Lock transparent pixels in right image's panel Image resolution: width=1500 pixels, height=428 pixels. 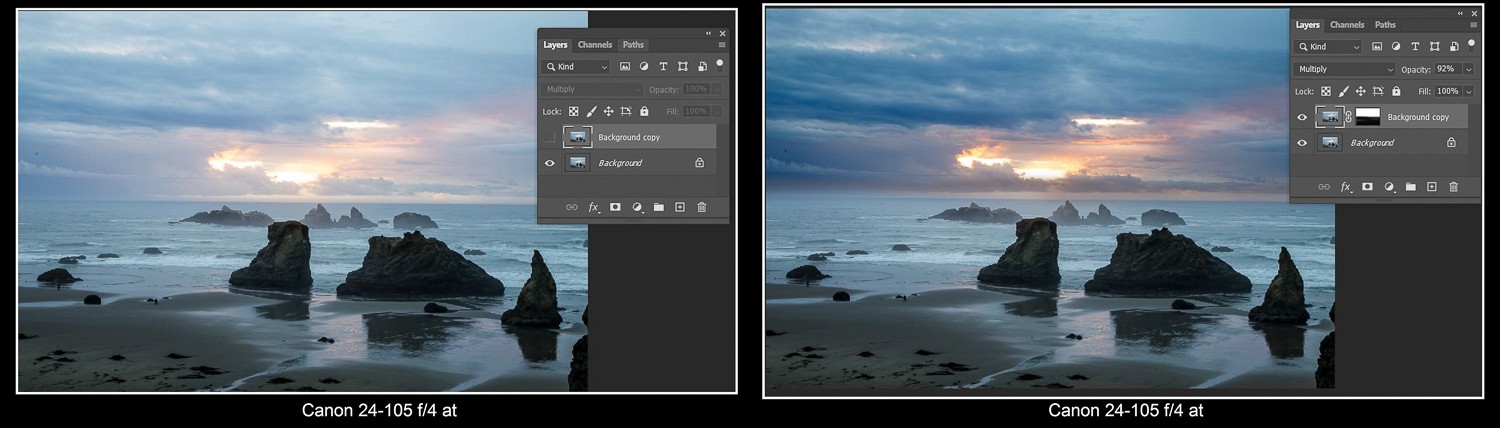1326,91
